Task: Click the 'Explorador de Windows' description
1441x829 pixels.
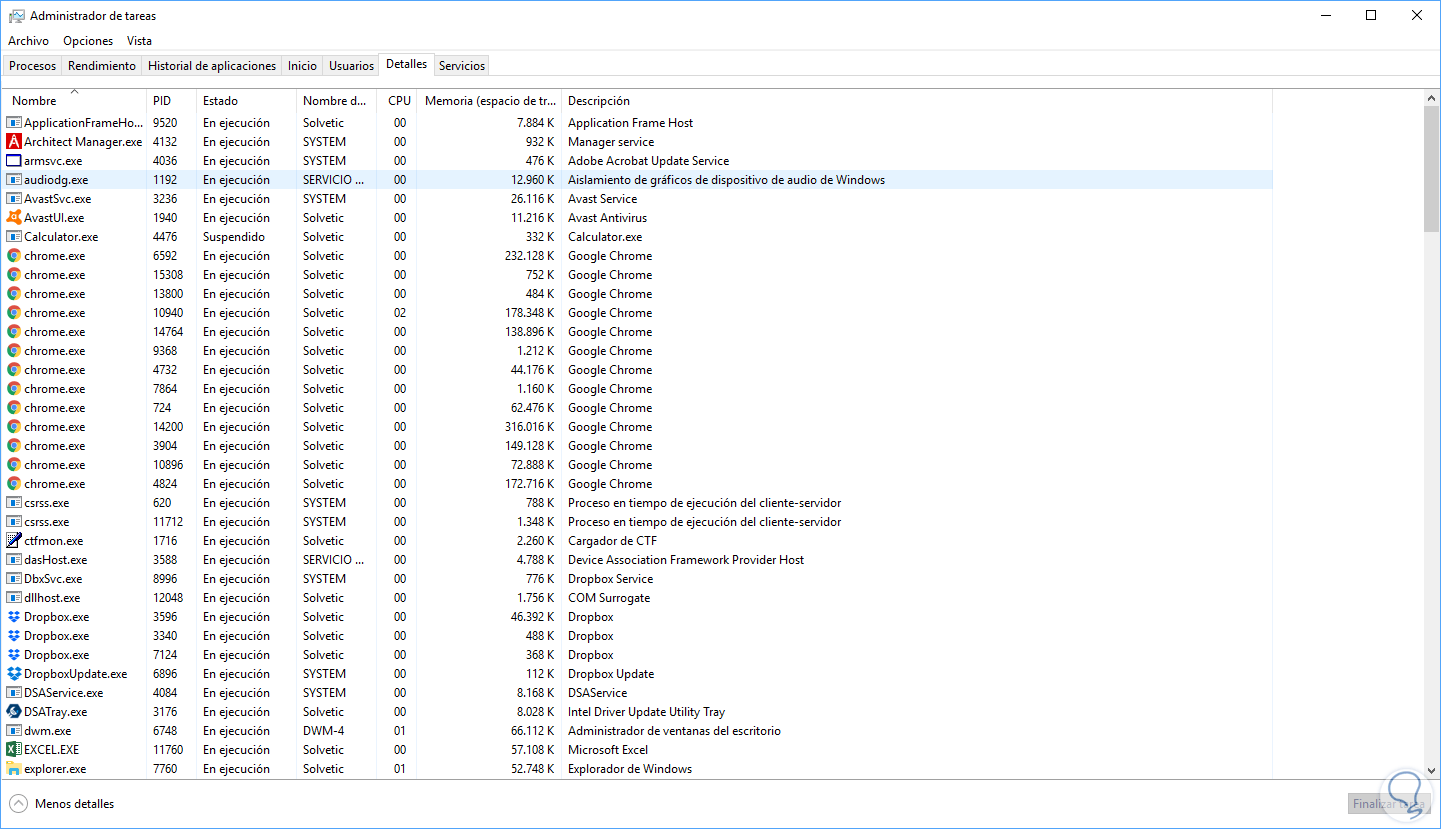Action: (630, 769)
